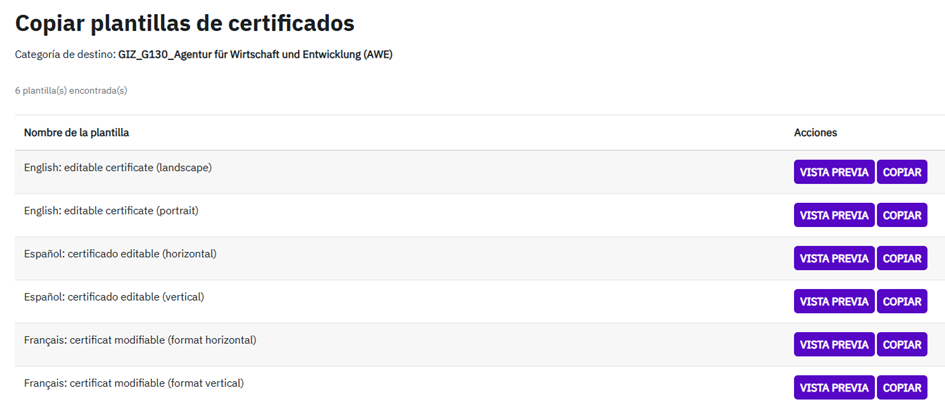Preview the Español horizontal certificate template
The image size is (945, 413).
click(834, 258)
